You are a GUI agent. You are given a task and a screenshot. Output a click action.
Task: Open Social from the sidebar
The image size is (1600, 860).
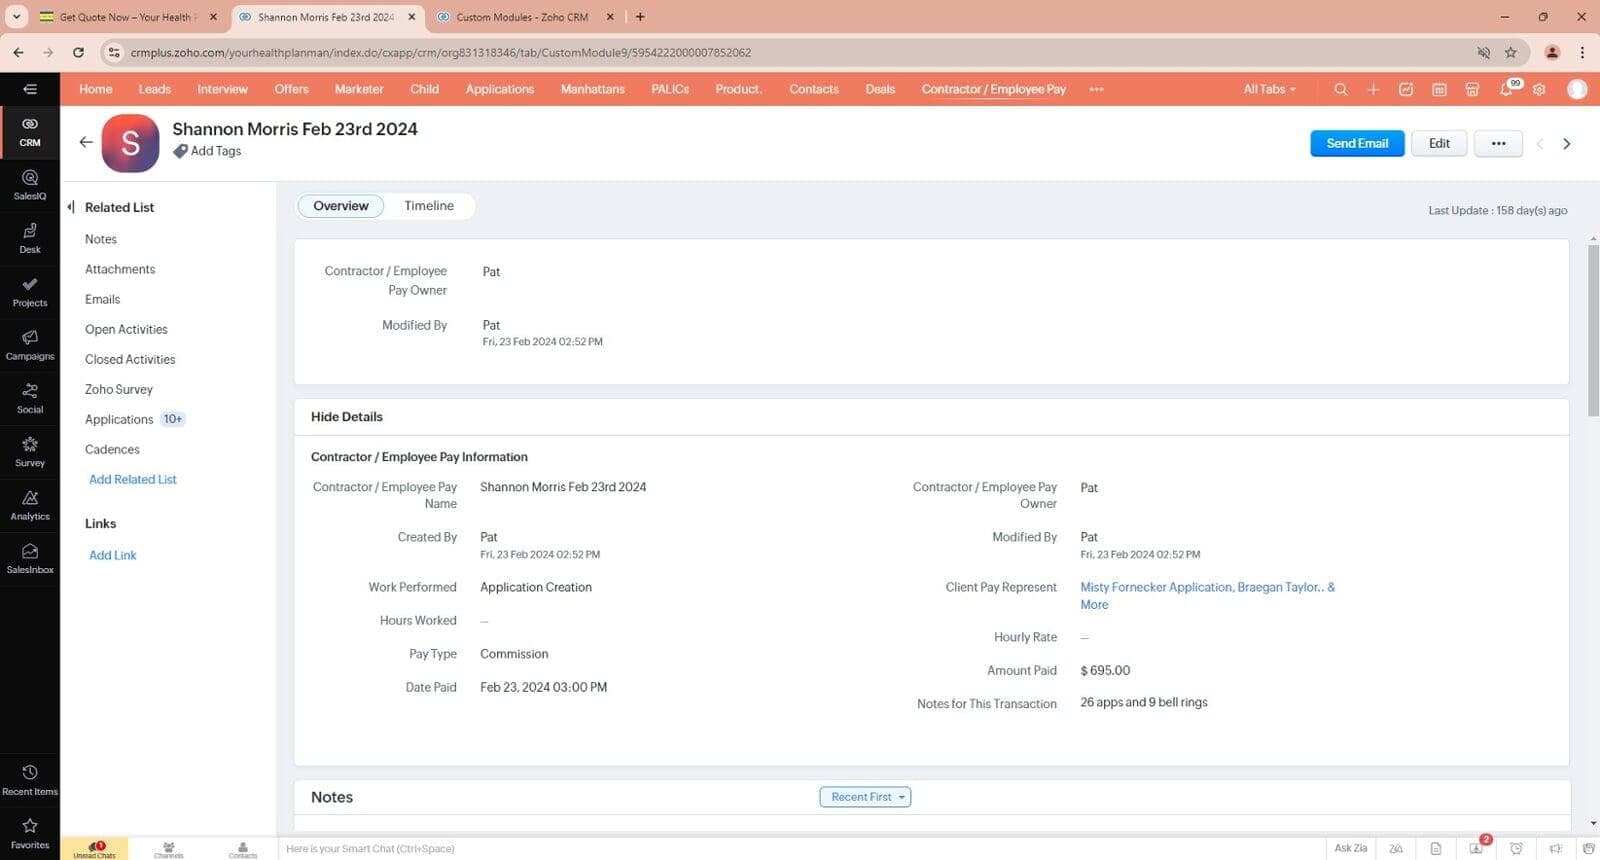tap(30, 398)
